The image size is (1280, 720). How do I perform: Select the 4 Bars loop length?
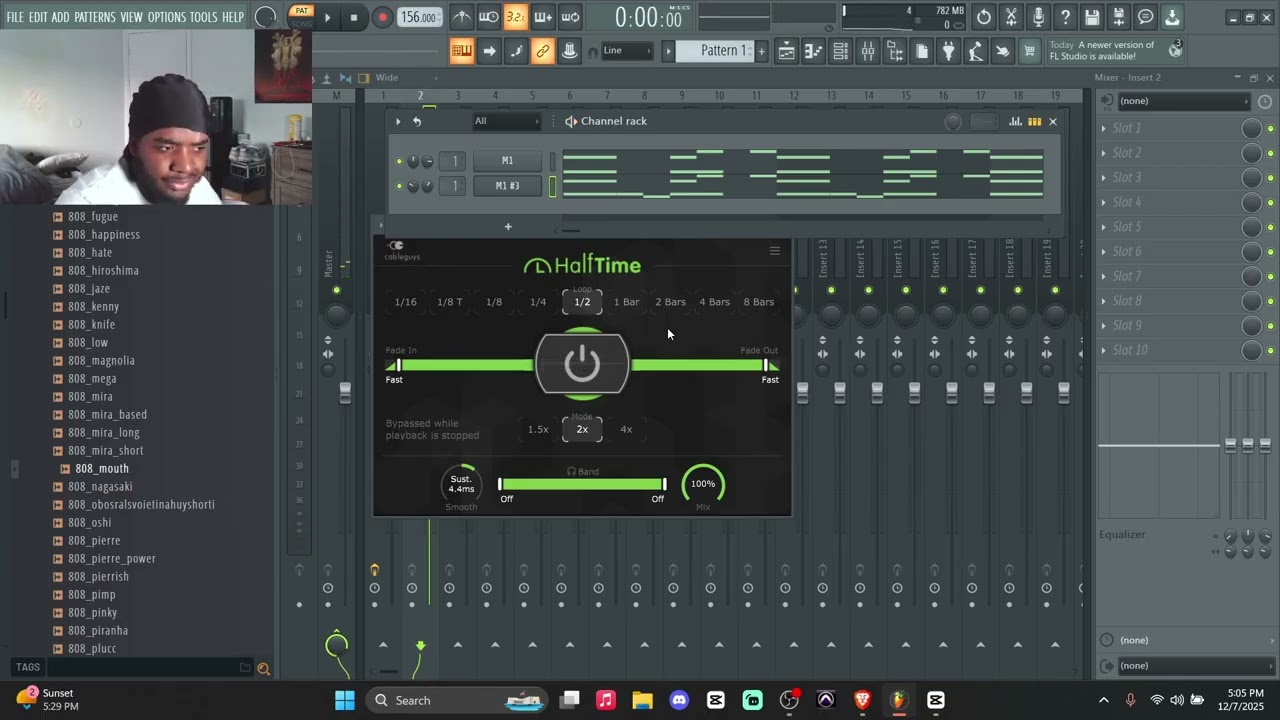point(714,302)
